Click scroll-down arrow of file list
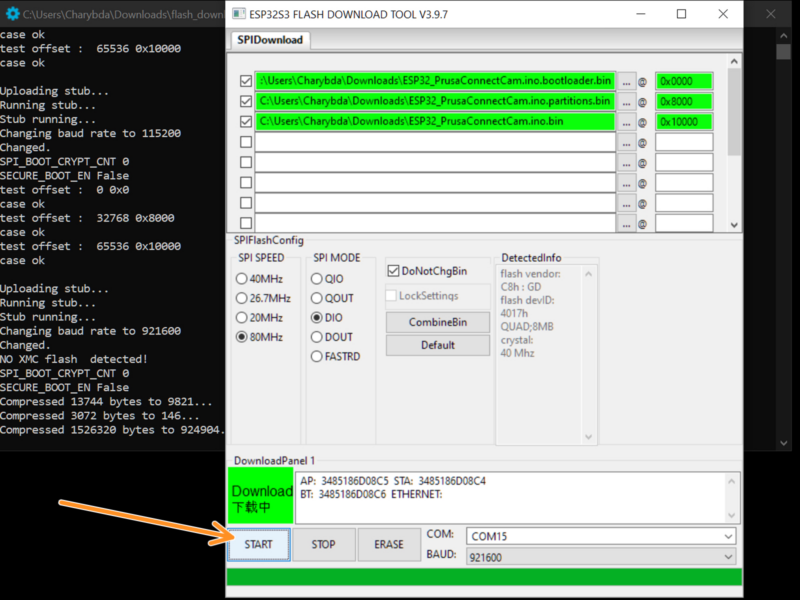This screenshot has width=800, height=600. (734, 226)
